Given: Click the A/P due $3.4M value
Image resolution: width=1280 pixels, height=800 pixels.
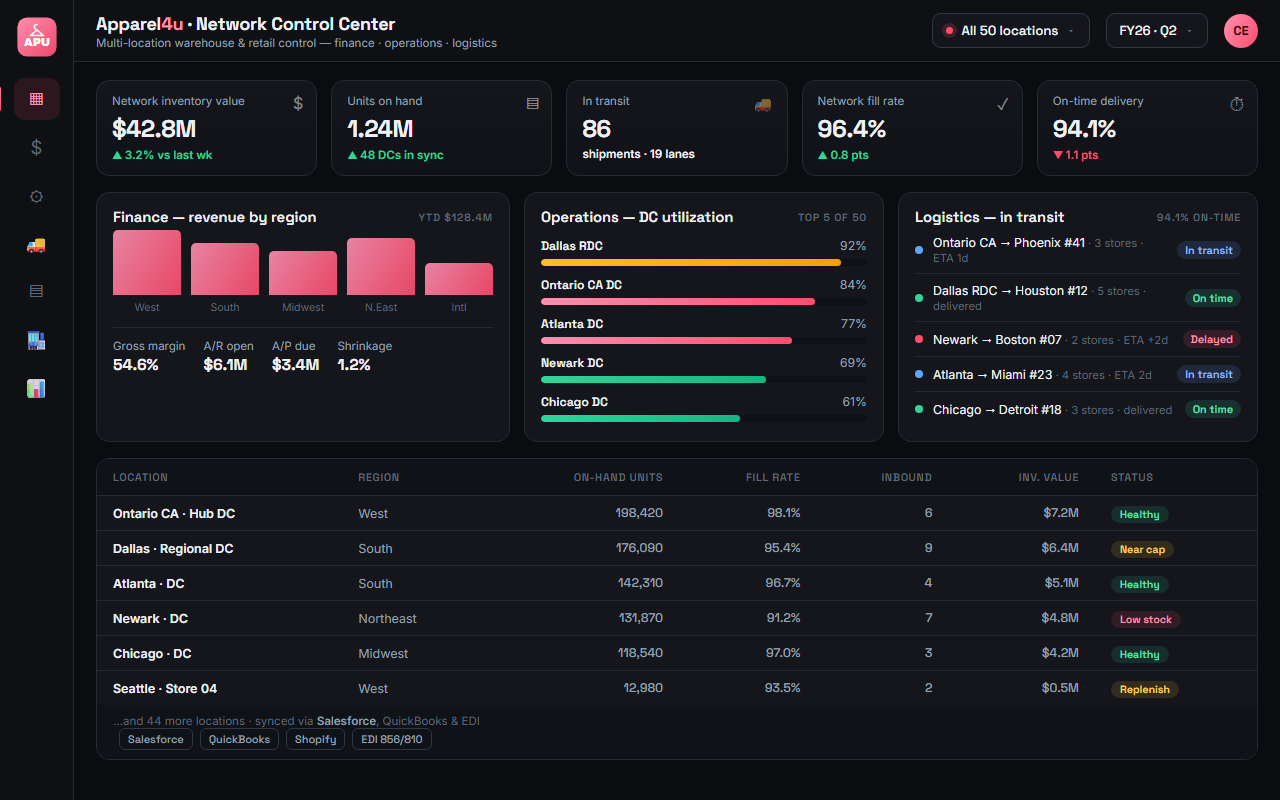Looking at the screenshot, I should (x=295, y=365).
